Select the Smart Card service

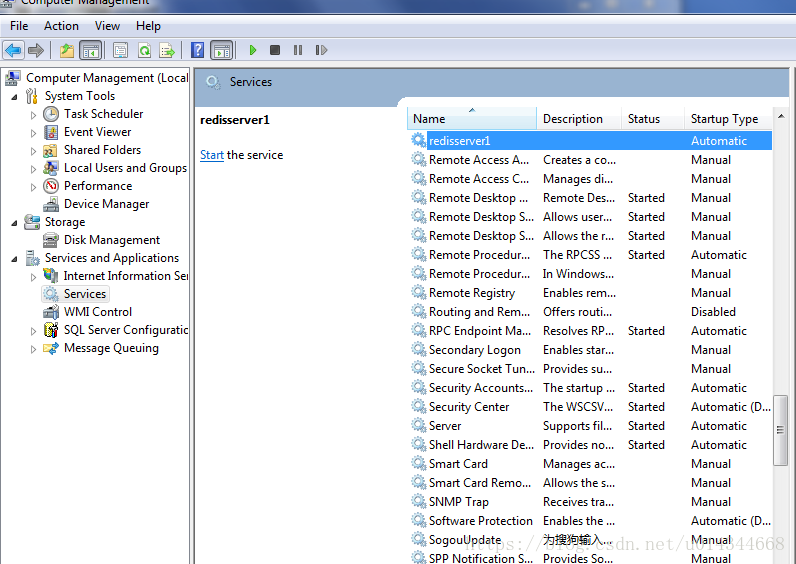pos(590,464)
